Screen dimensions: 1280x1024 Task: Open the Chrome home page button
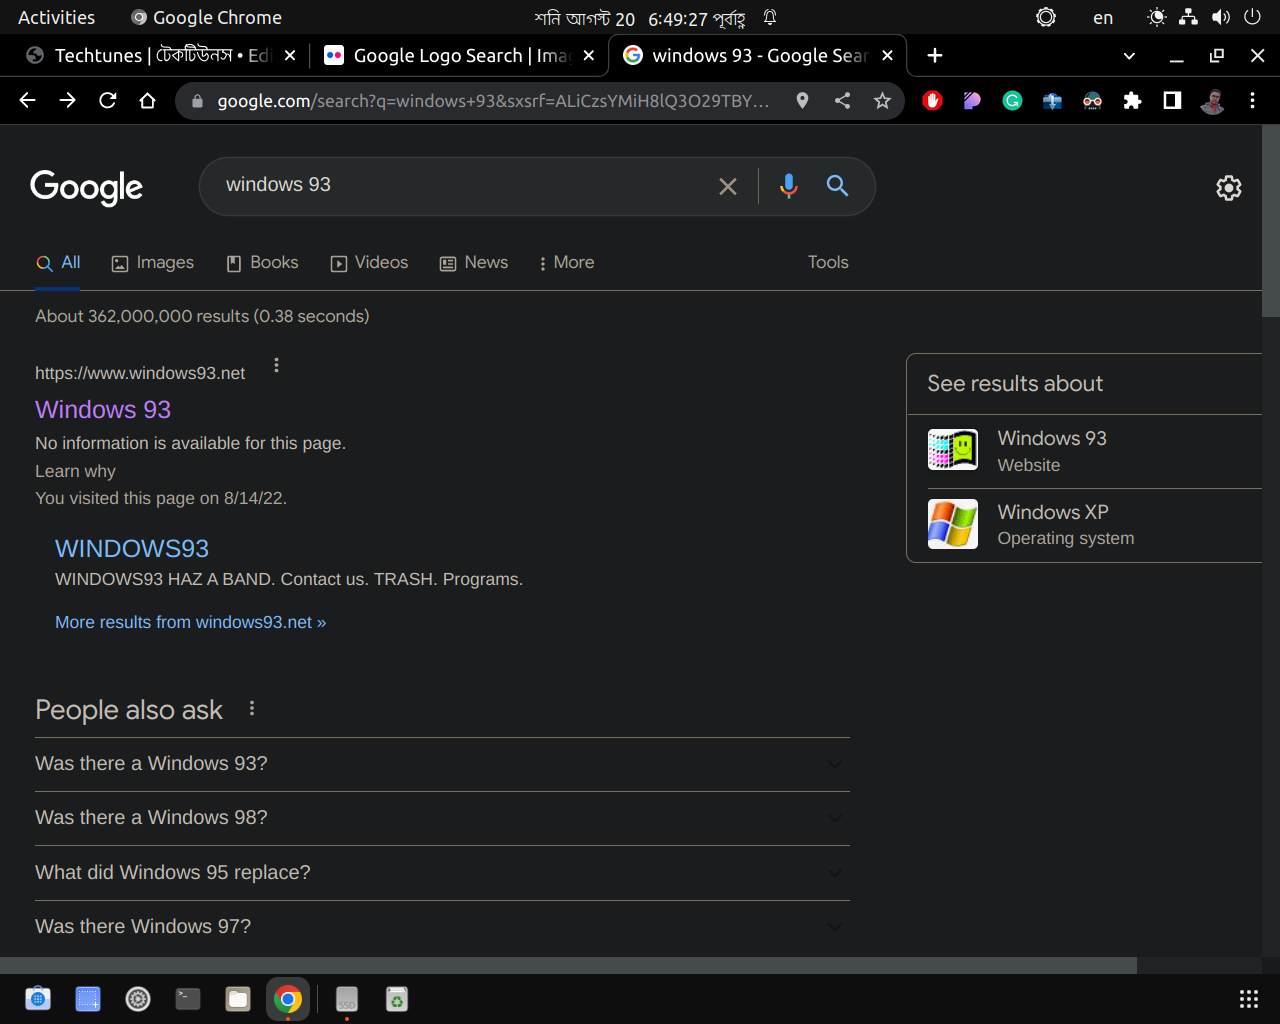point(148,100)
